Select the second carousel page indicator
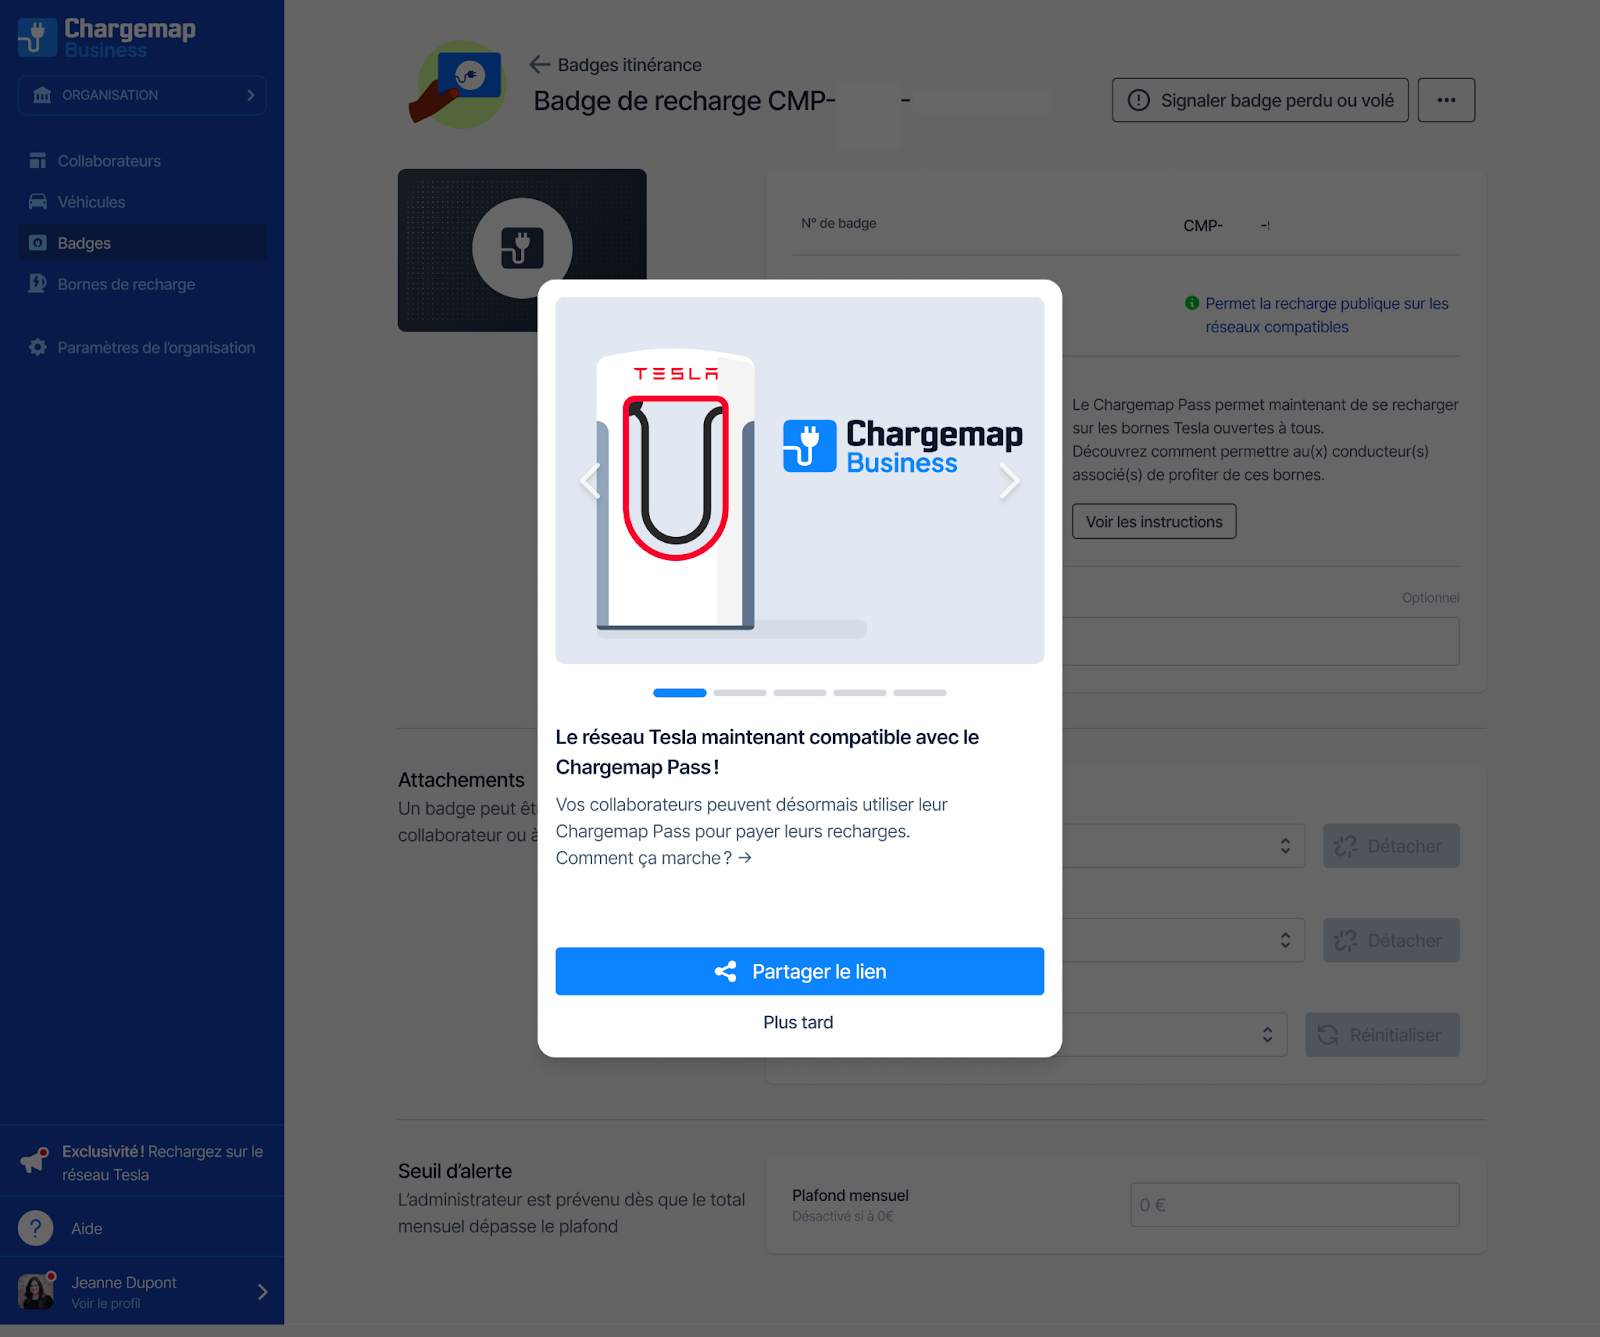 click(740, 693)
